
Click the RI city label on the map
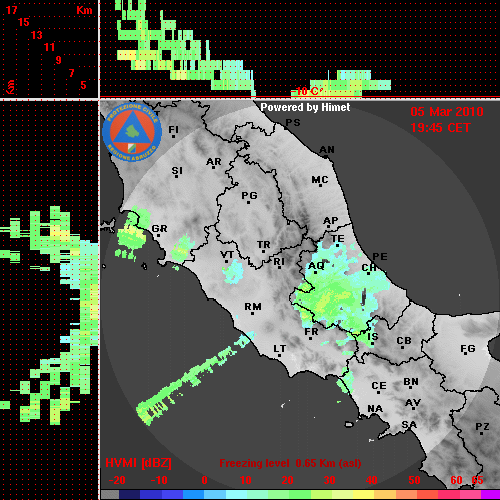tap(279, 262)
